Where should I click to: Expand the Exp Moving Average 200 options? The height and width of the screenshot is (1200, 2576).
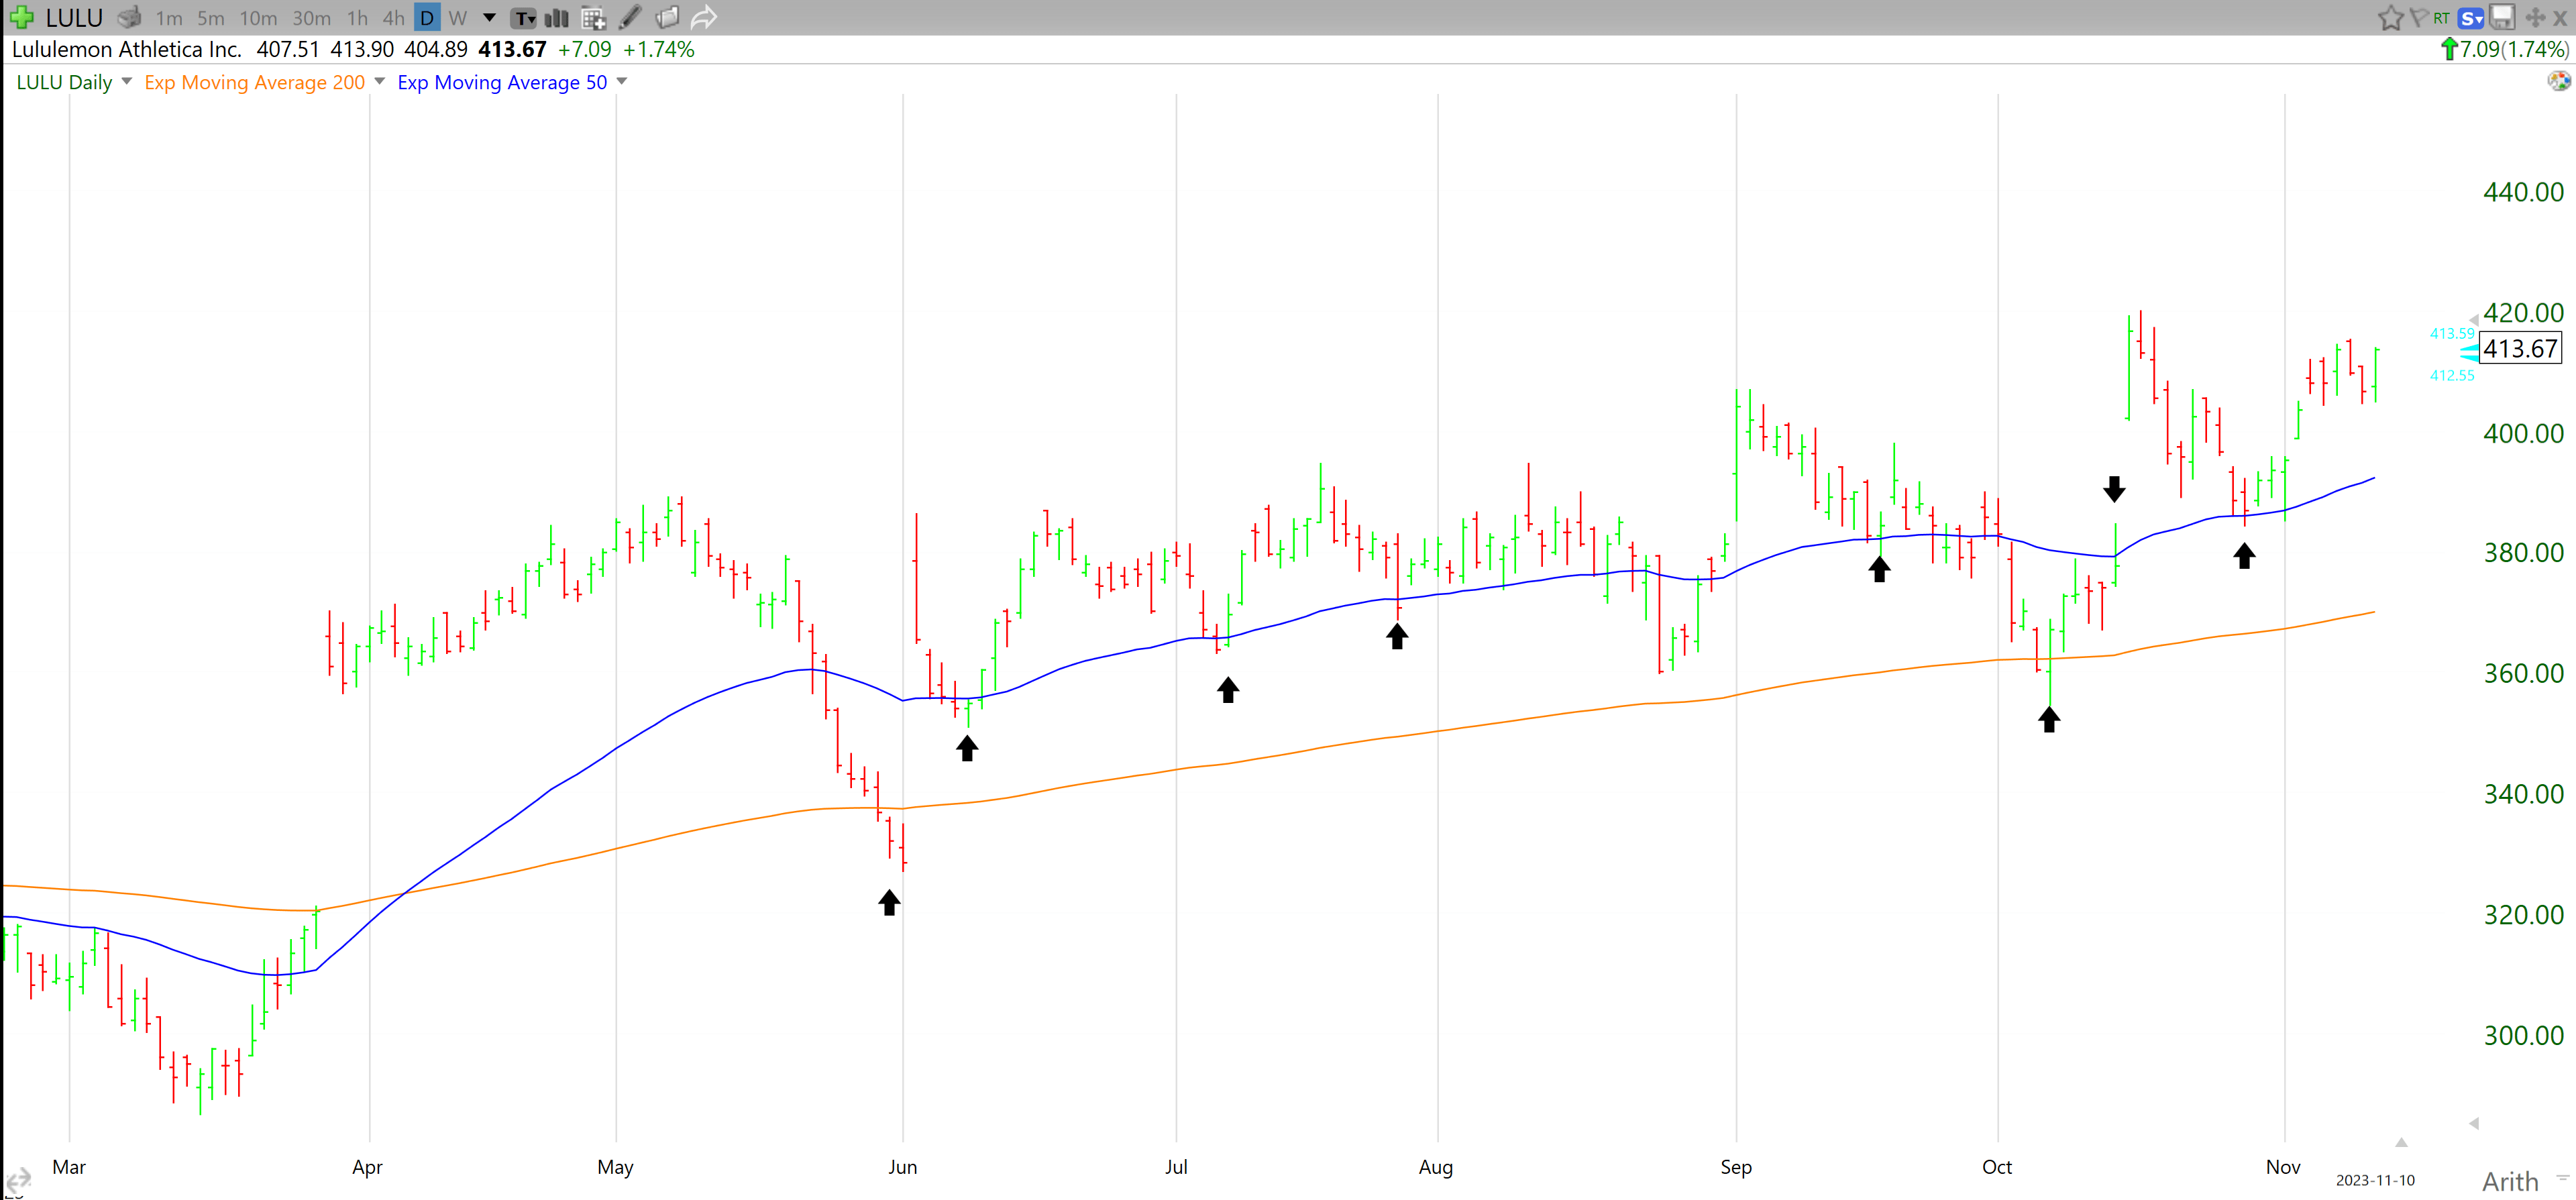click(x=378, y=82)
